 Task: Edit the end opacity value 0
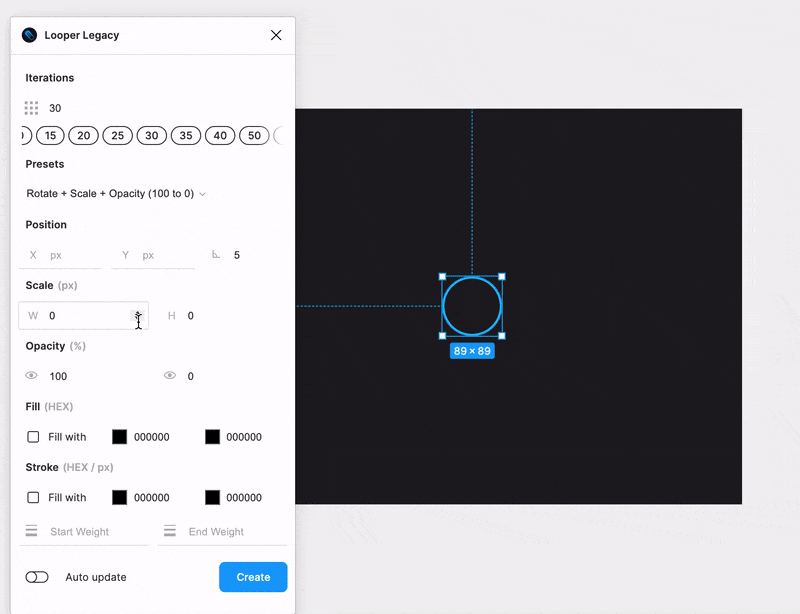[190, 377]
